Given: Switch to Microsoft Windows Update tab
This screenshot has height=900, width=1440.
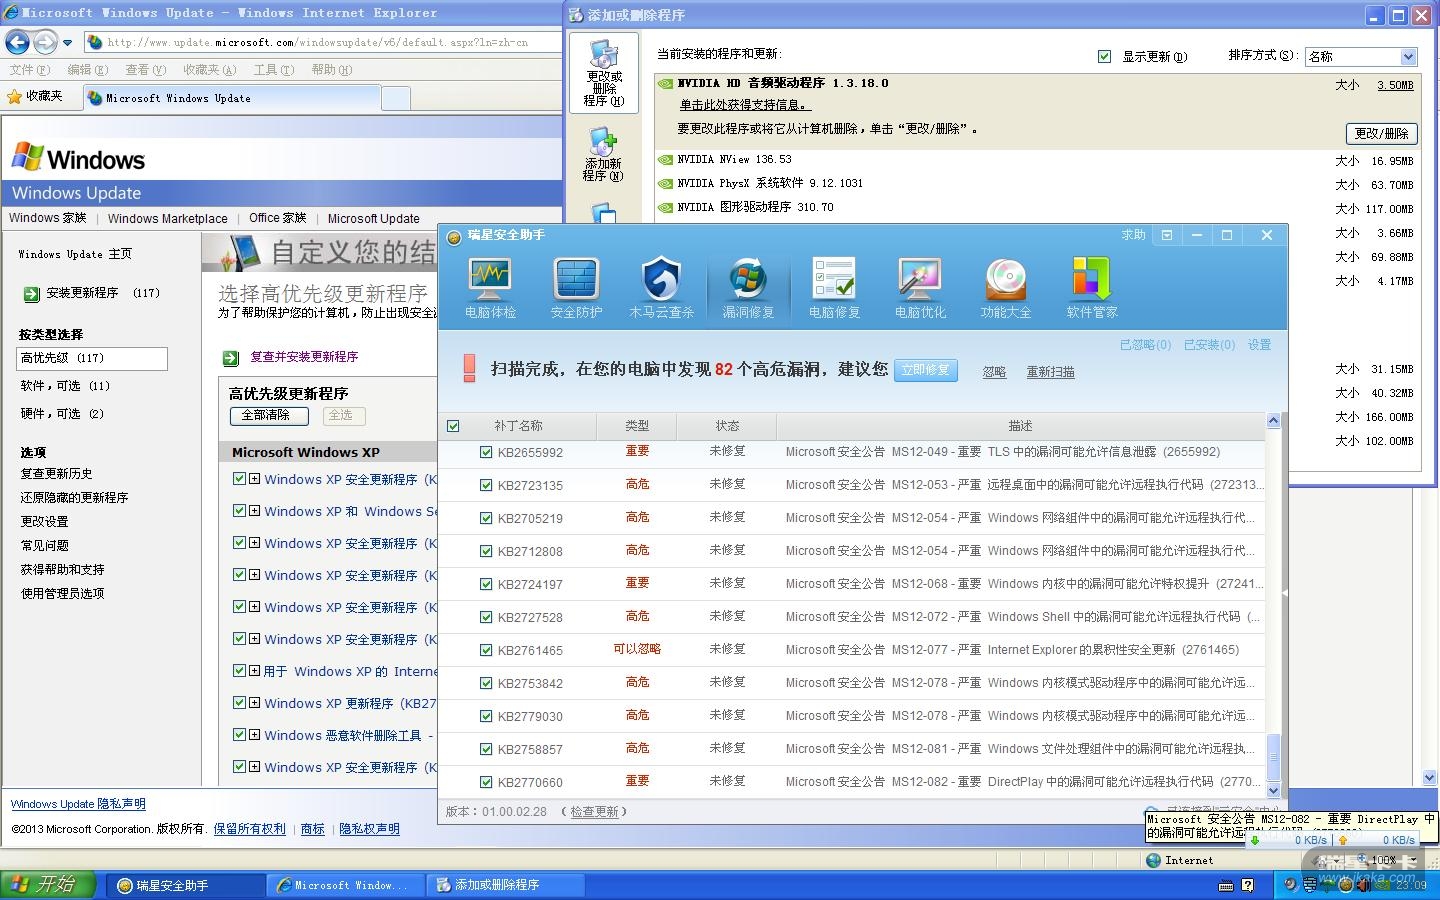Looking at the screenshot, I should 231,98.
